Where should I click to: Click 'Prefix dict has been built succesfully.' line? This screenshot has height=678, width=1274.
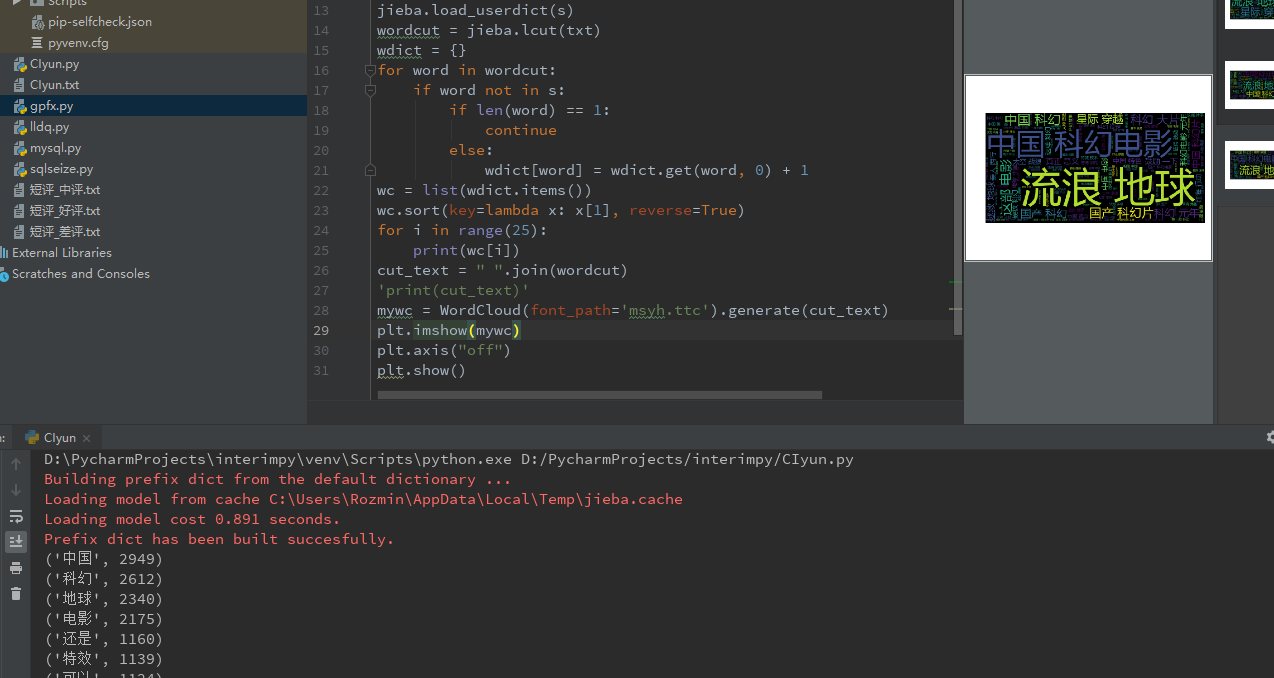[219, 539]
